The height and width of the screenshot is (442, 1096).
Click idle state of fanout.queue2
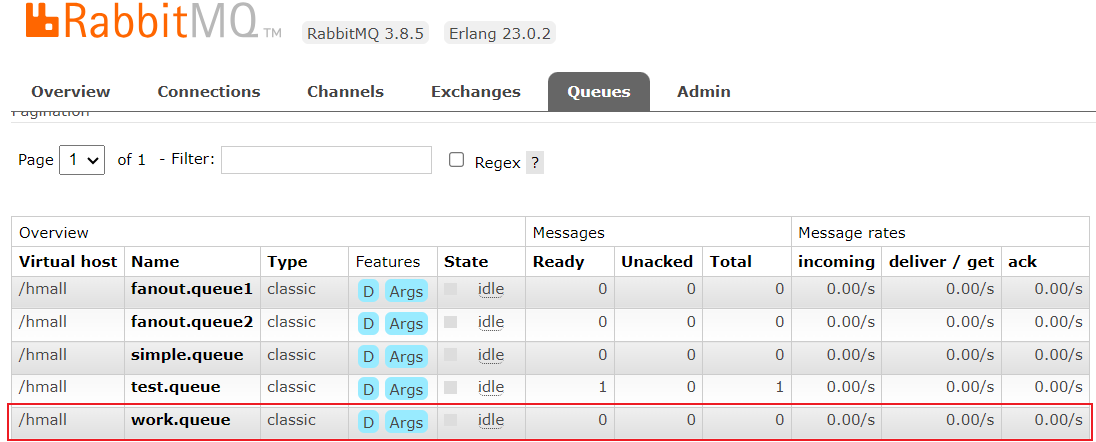click(491, 322)
